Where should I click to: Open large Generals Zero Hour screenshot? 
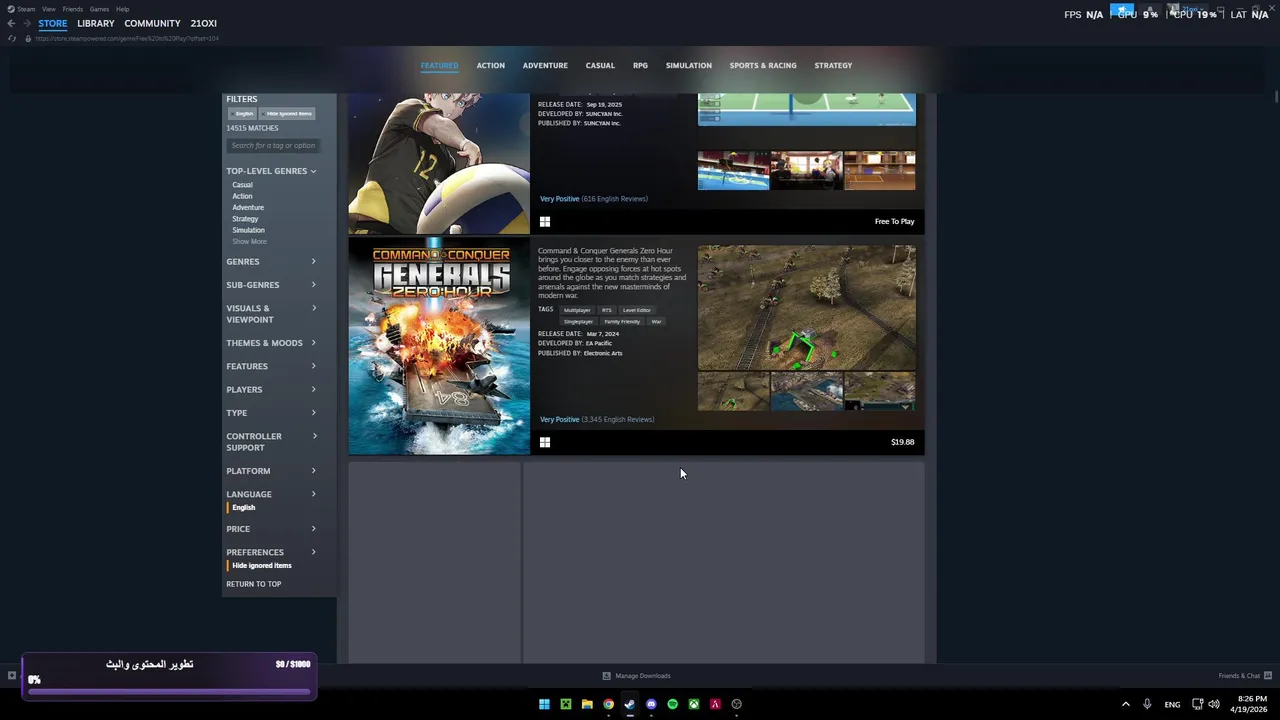[806, 308]
